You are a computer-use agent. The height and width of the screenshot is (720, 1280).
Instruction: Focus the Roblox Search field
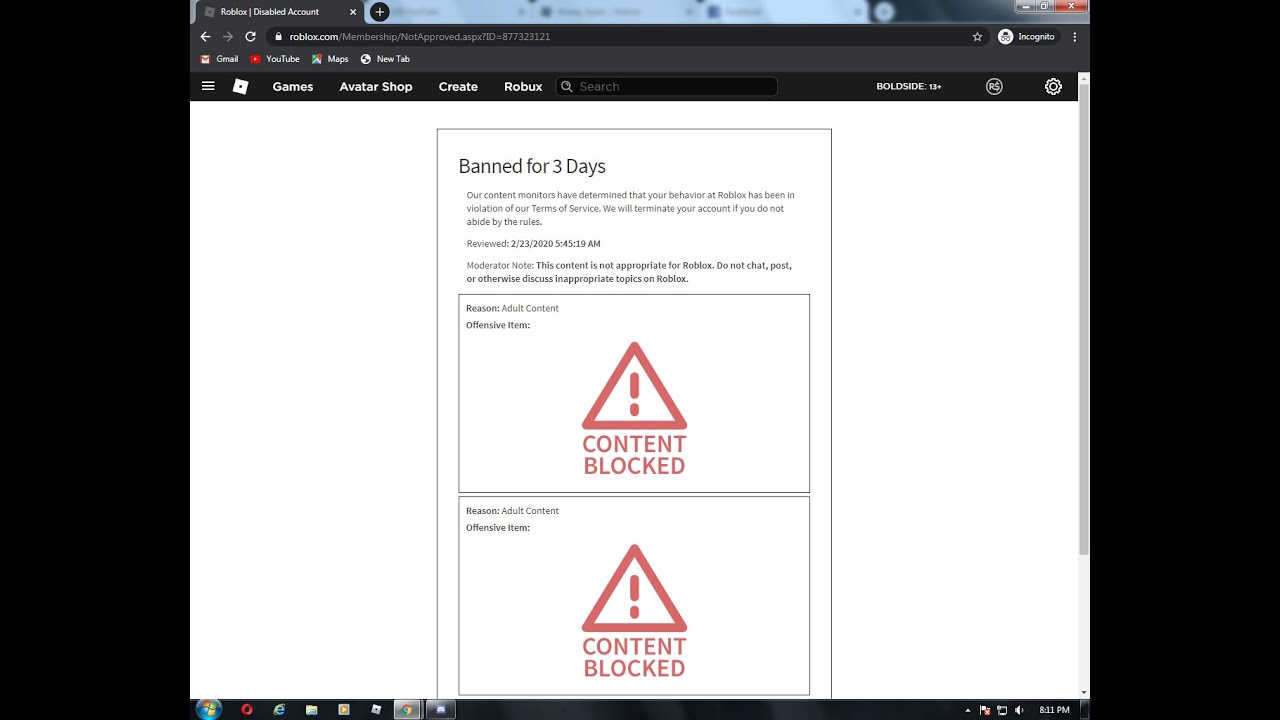coord(667,87)
